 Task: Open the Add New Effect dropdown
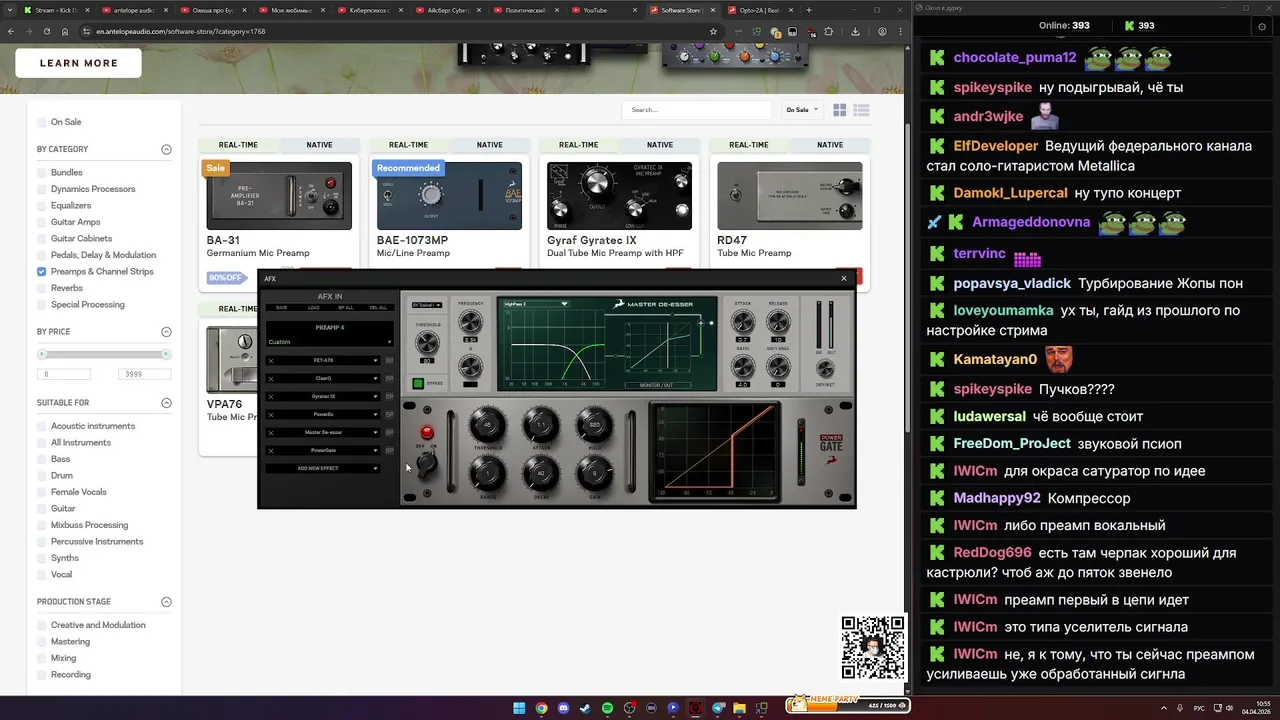coord(324,468)
